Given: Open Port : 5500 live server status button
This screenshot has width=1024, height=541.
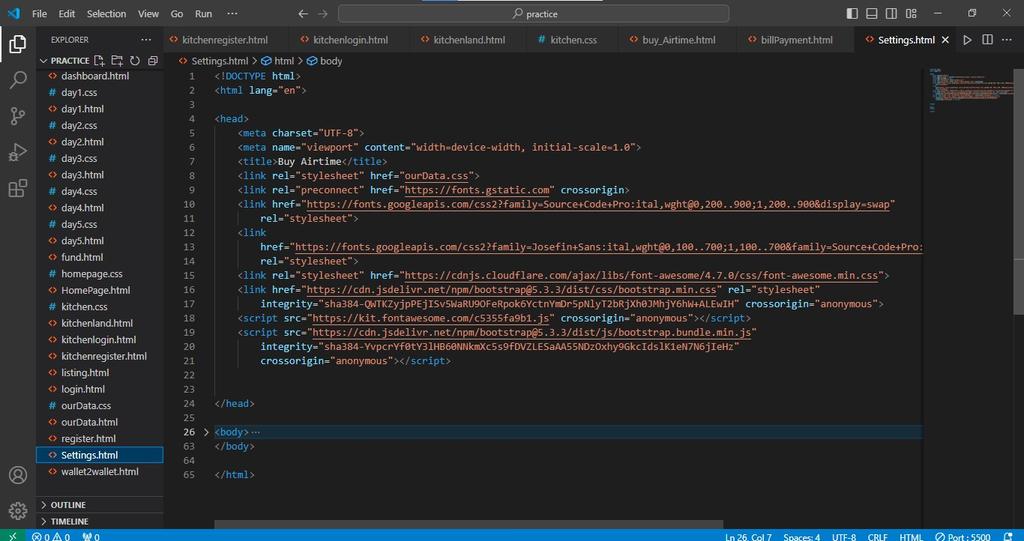Looking at the screenshot, I should 963,536.
